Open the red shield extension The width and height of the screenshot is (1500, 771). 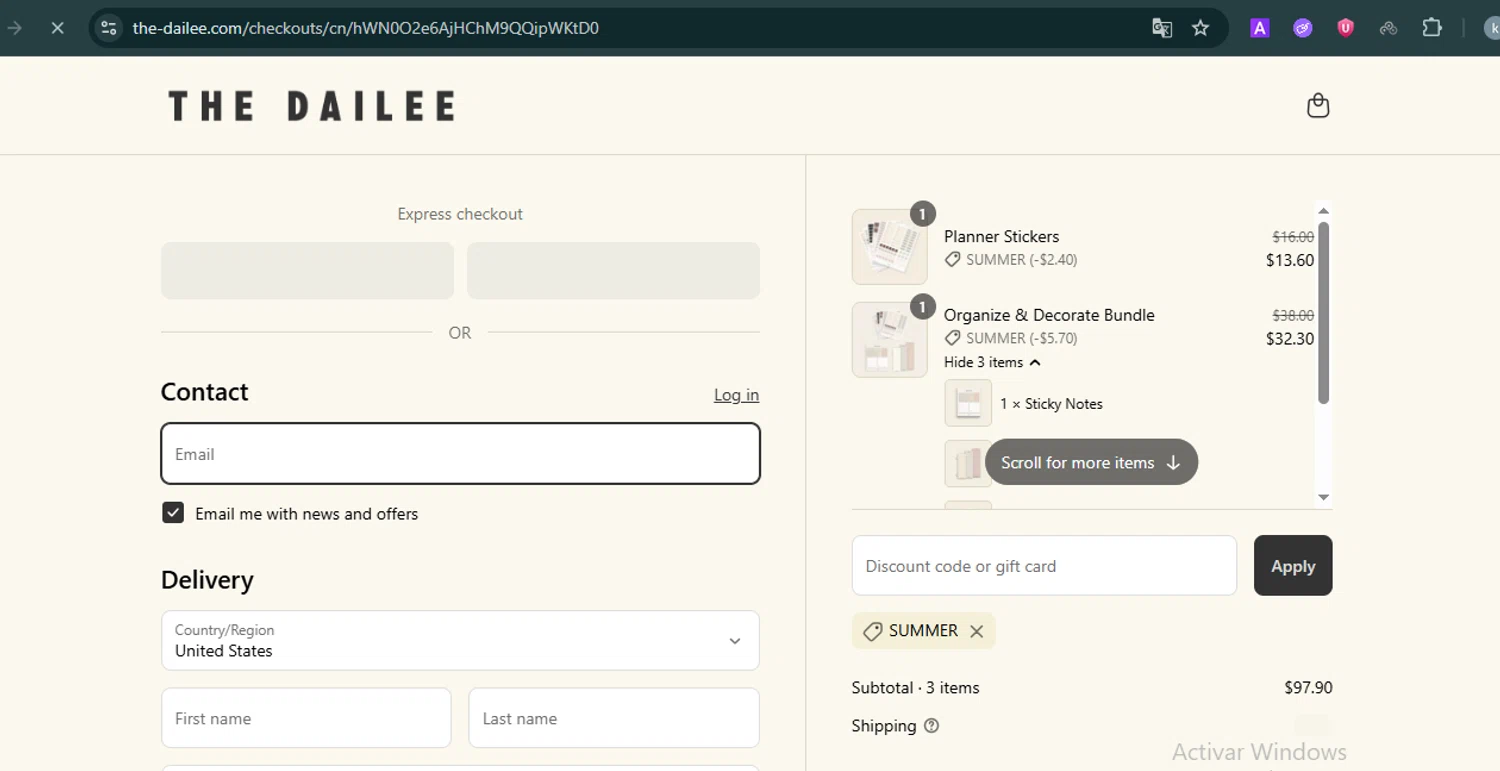click(x=1346, y=28)
